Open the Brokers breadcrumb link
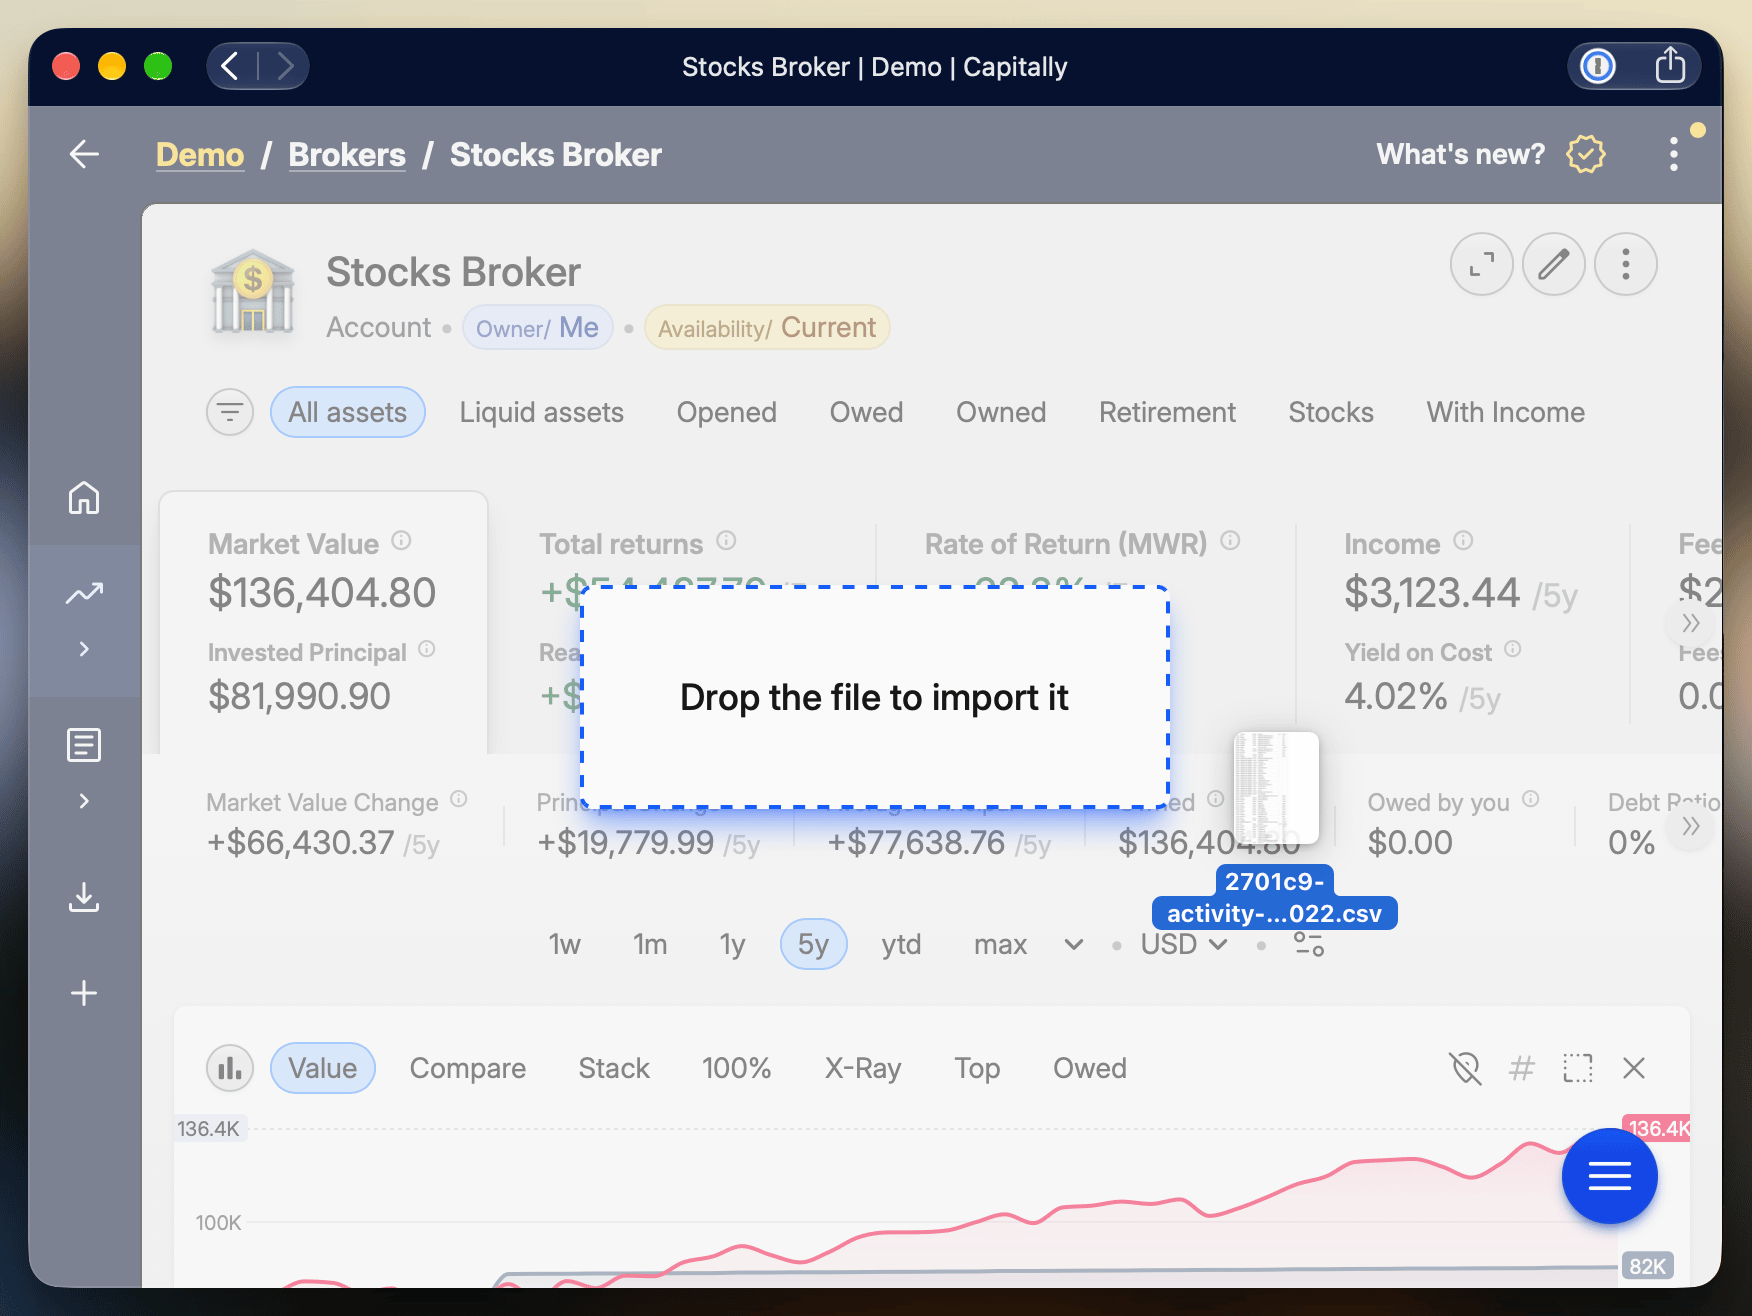Image resolution: width=1752 pixels, height=1316 pixels. tap(347, 154)
